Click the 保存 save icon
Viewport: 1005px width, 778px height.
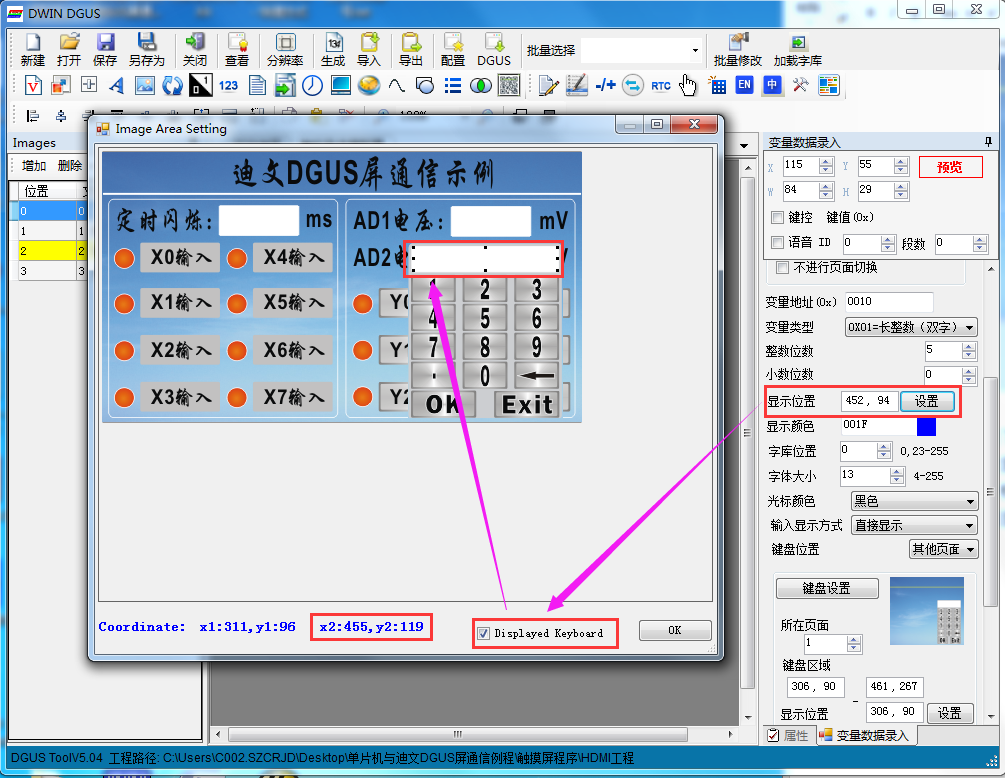click(x=104, y=50)
